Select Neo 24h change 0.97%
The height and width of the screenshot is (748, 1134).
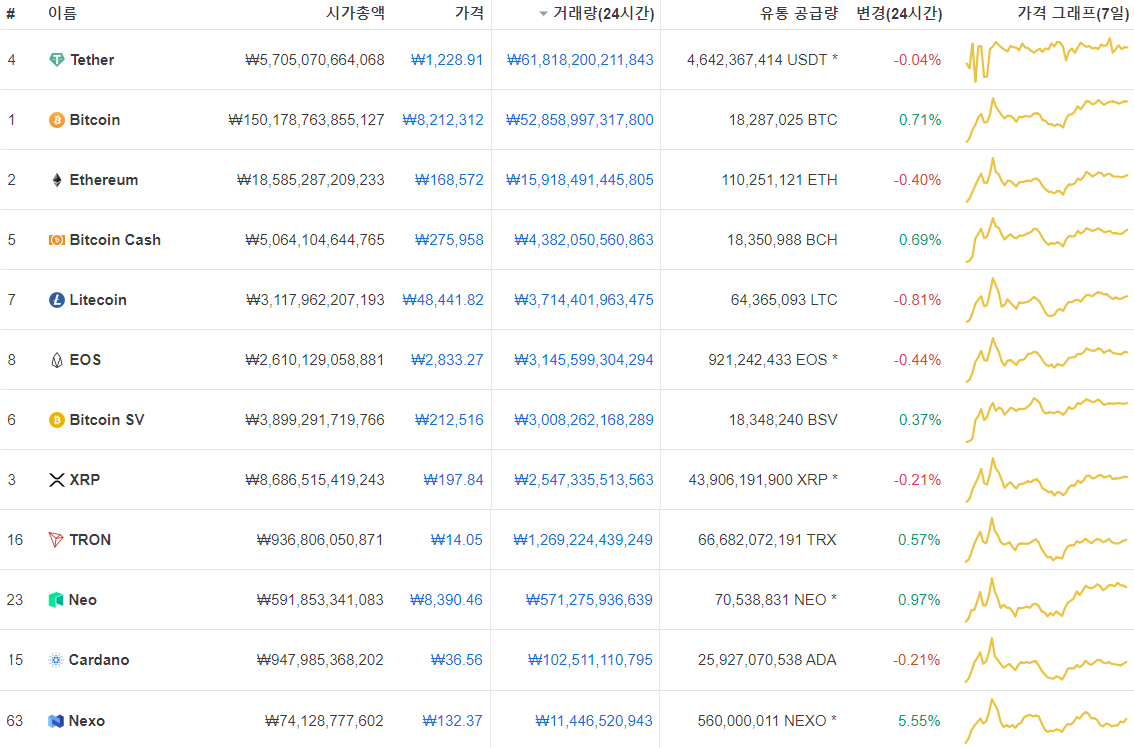point(919,600)
